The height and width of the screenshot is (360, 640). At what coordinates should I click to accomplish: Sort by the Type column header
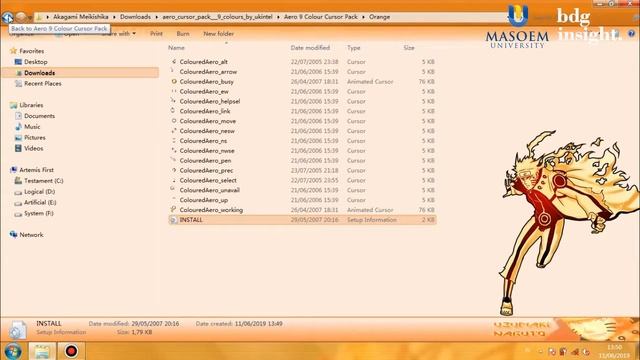pyautogui.click(x=353, y=48)
